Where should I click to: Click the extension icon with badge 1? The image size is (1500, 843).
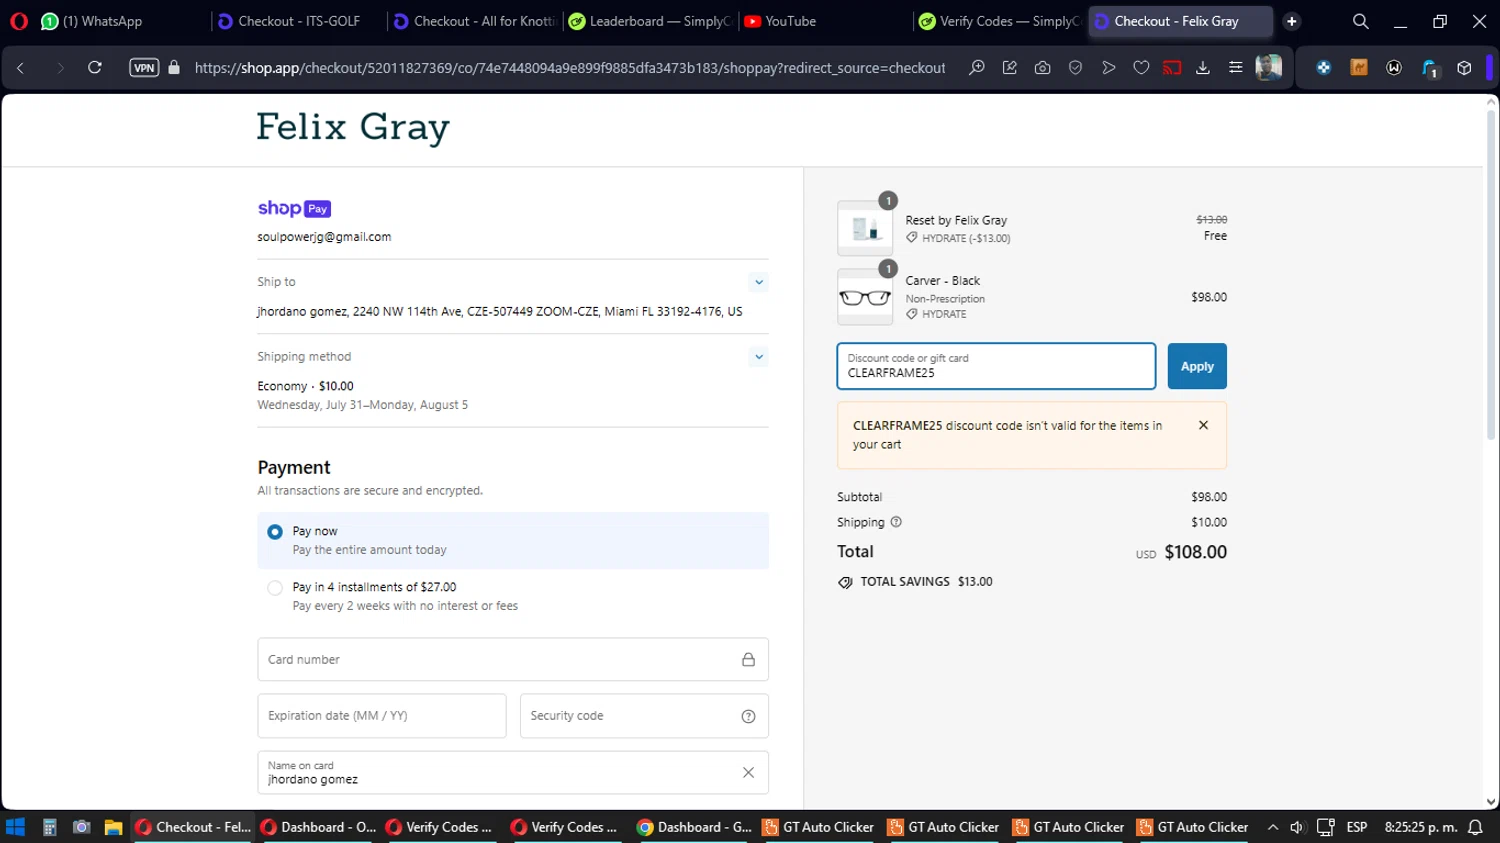tap(1430, 68)
